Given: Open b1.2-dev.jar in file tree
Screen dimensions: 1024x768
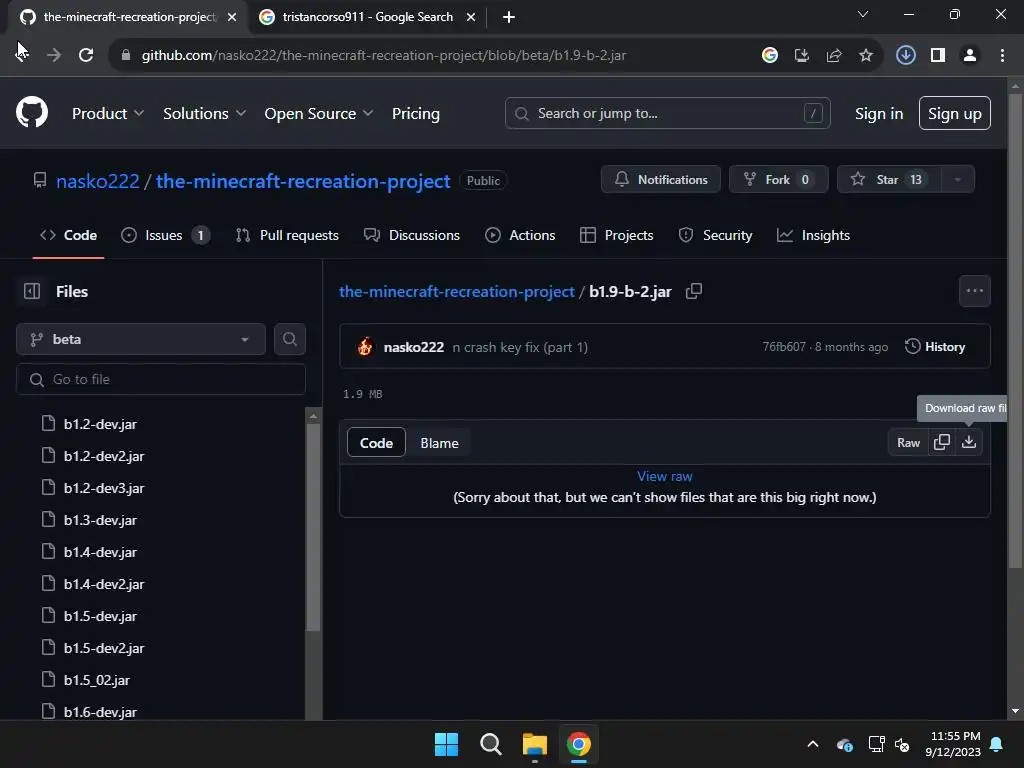Looking at the screenshot, I should [x=100, y=424].
